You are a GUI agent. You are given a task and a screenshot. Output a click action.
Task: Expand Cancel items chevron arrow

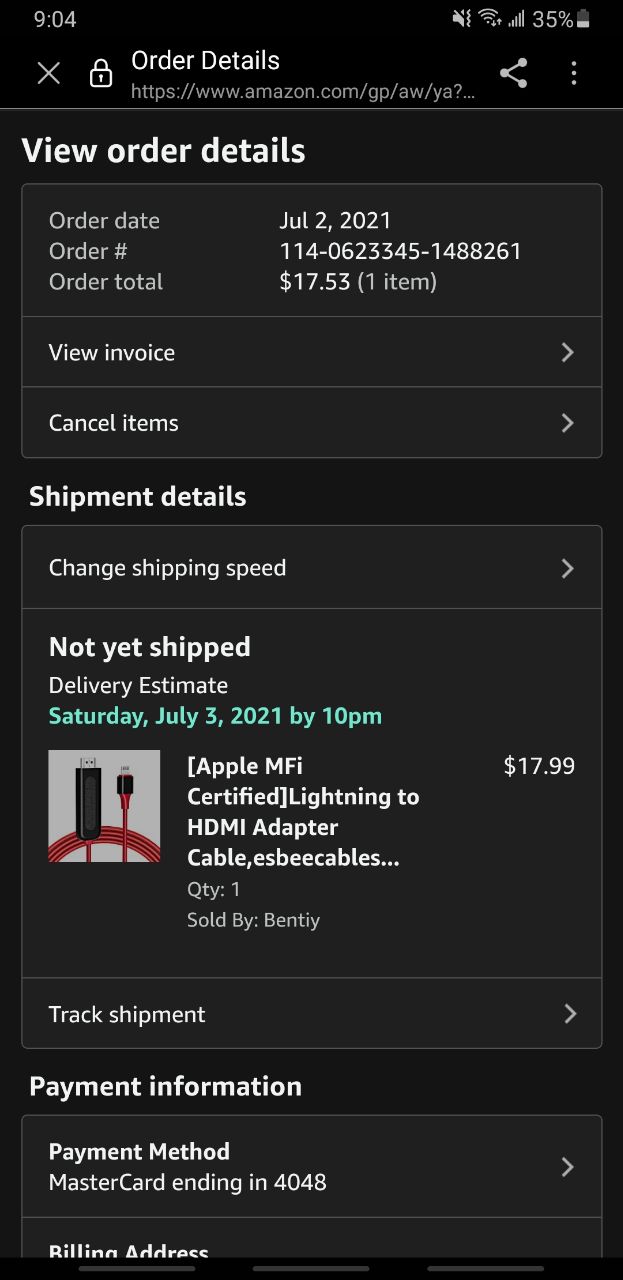[567, 423]
